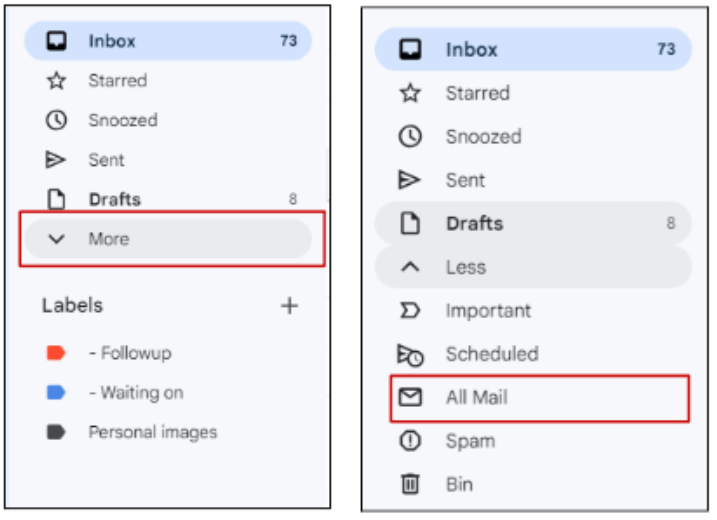Click the 'Labels' heading text

[x=73, y=306]
